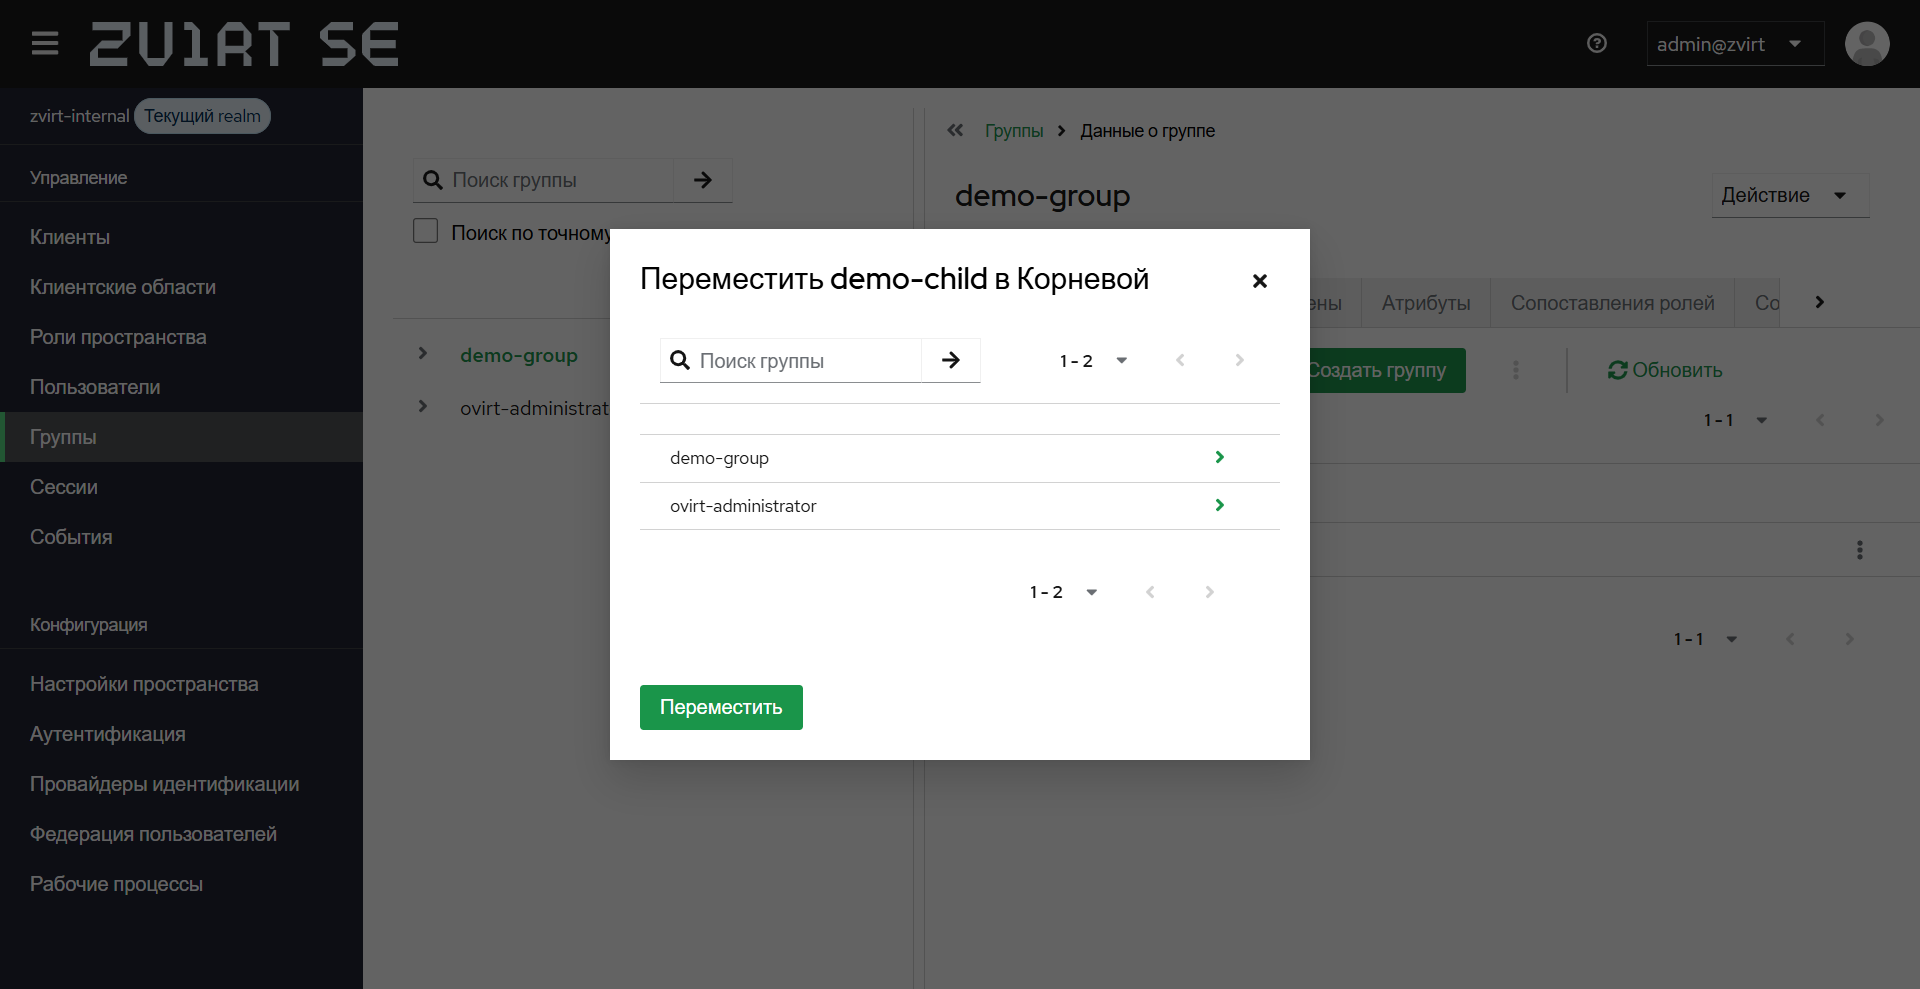The width and height of the screenshot is (1920, 989).
Task: Click the green Переместить button
Action: click(721, 707)
